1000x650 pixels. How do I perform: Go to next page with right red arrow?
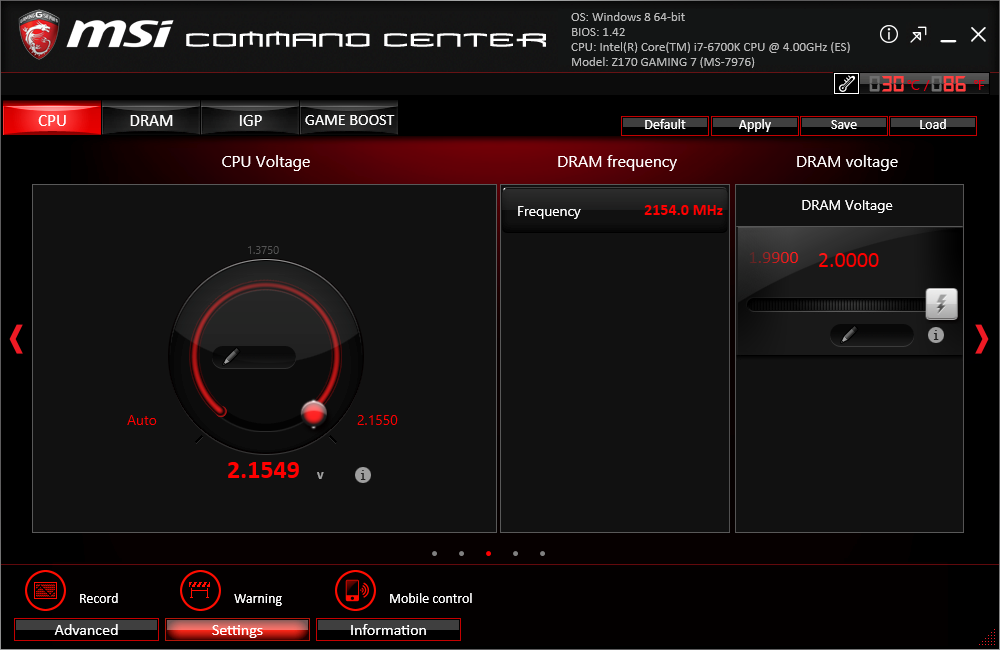982,339
